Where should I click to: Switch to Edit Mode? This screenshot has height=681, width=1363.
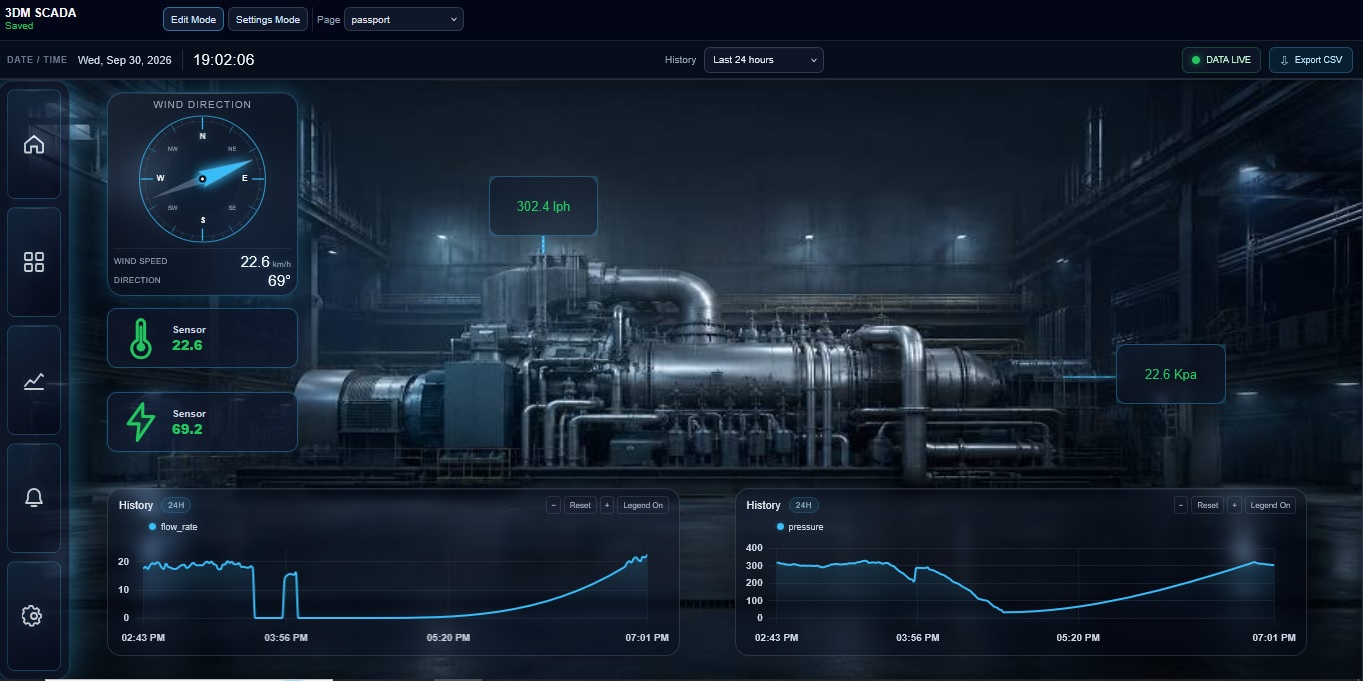[193, 19]
